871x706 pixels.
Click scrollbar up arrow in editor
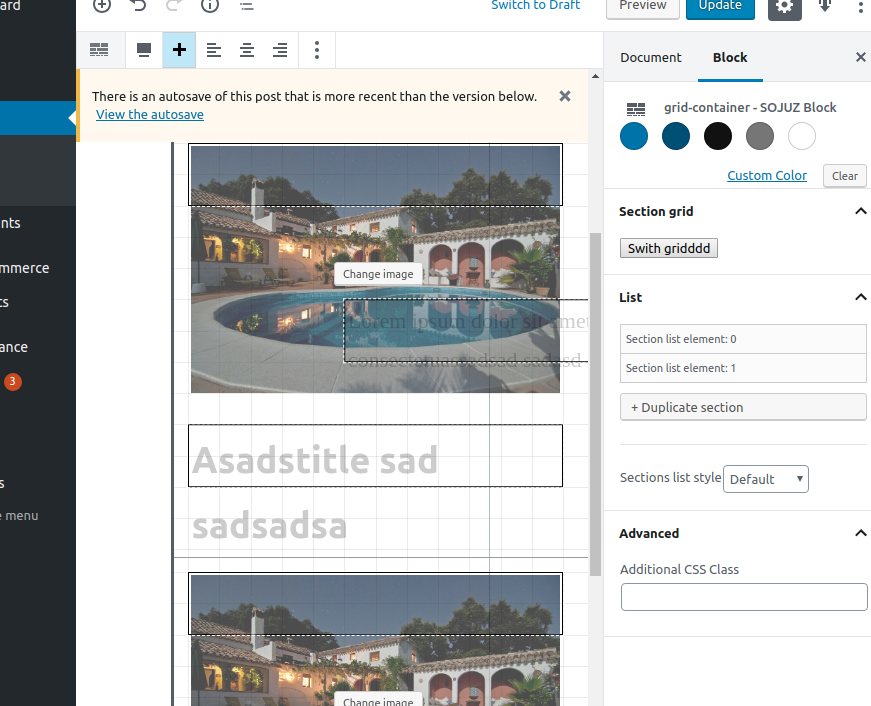pyautogui.click(x=595, y=76)
